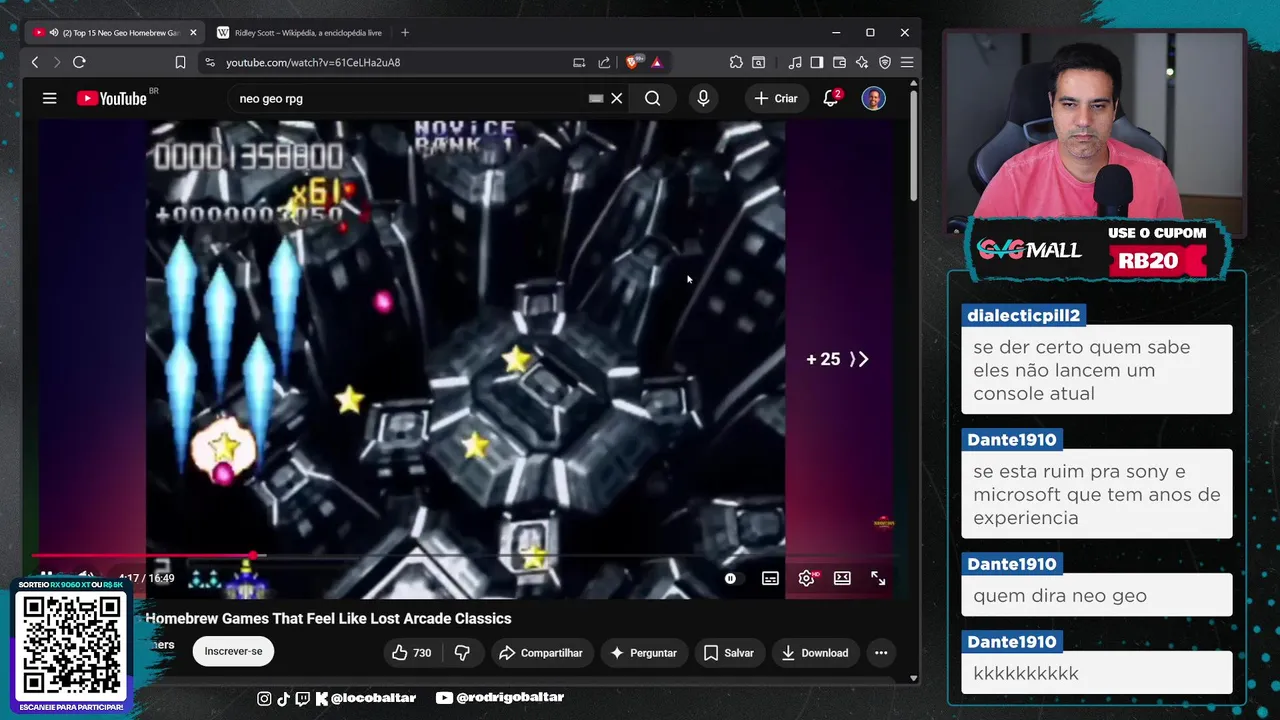Save the video with Salvar
Screen dimensions: 1280x720
click(x=729, y=653)
